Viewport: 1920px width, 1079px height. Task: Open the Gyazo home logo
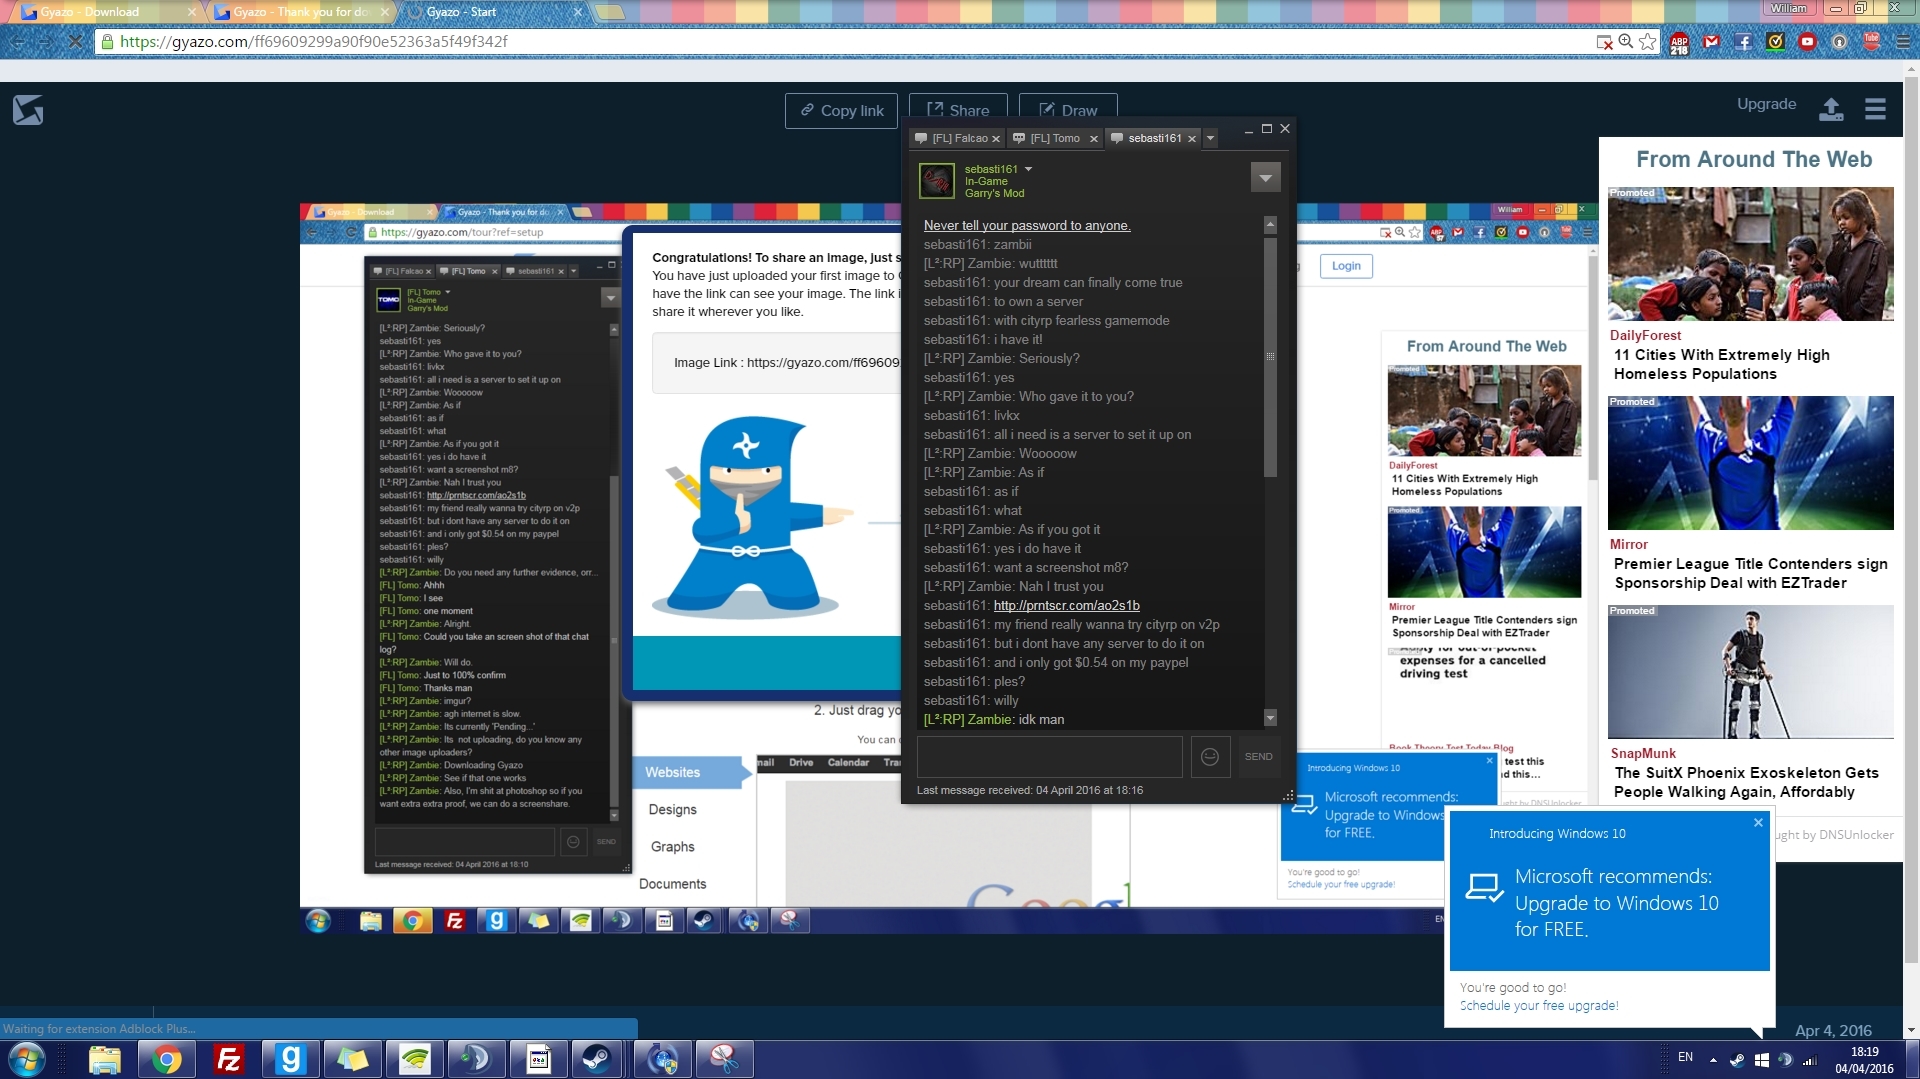click(x=28, y=110)
